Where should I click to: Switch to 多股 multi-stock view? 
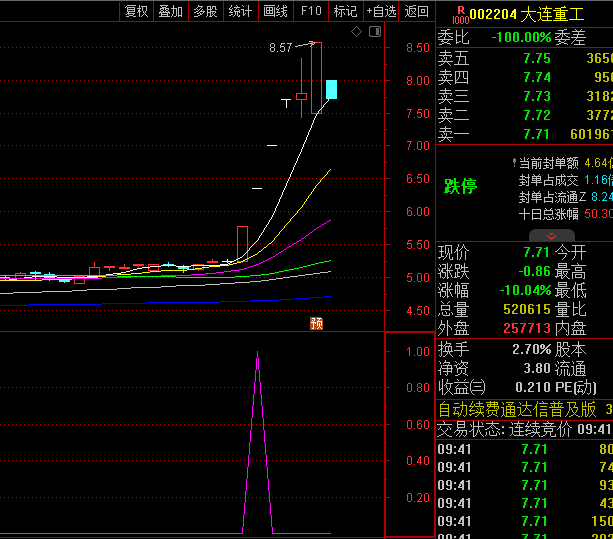pyautogui.click(x=205, y=11)
